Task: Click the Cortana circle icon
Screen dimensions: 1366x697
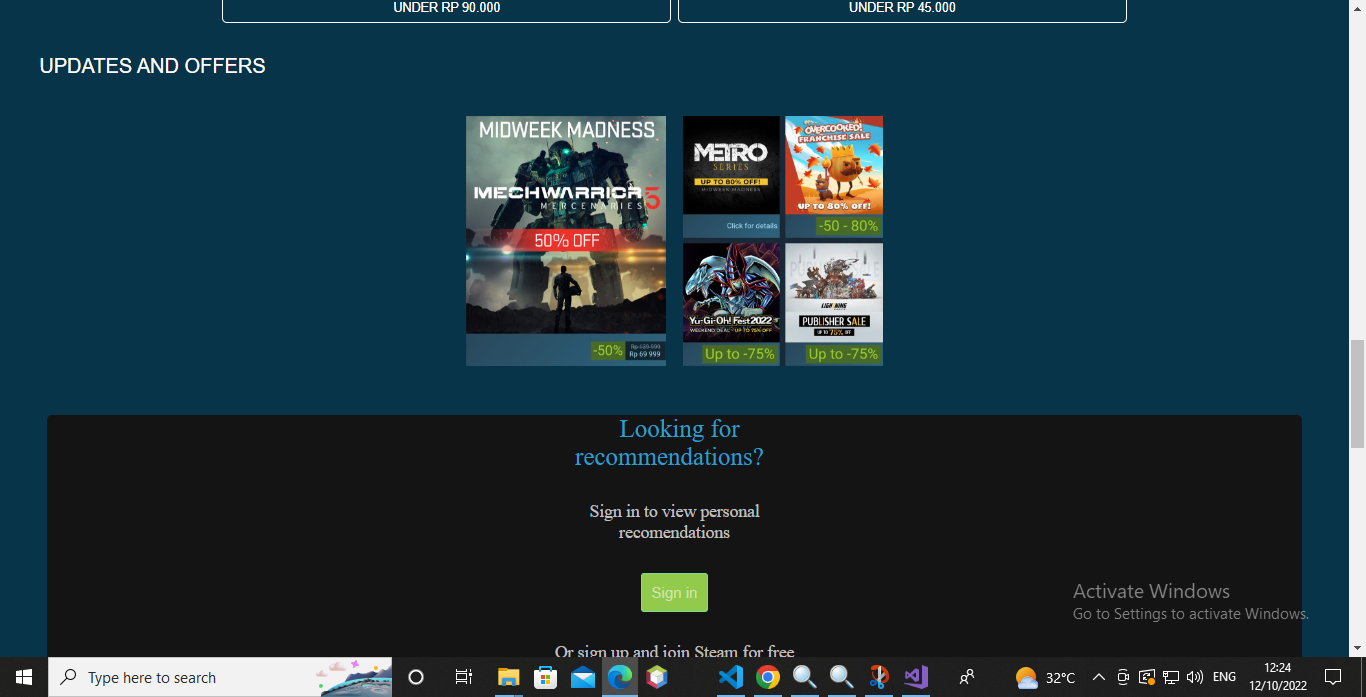Action: [416, 677]
